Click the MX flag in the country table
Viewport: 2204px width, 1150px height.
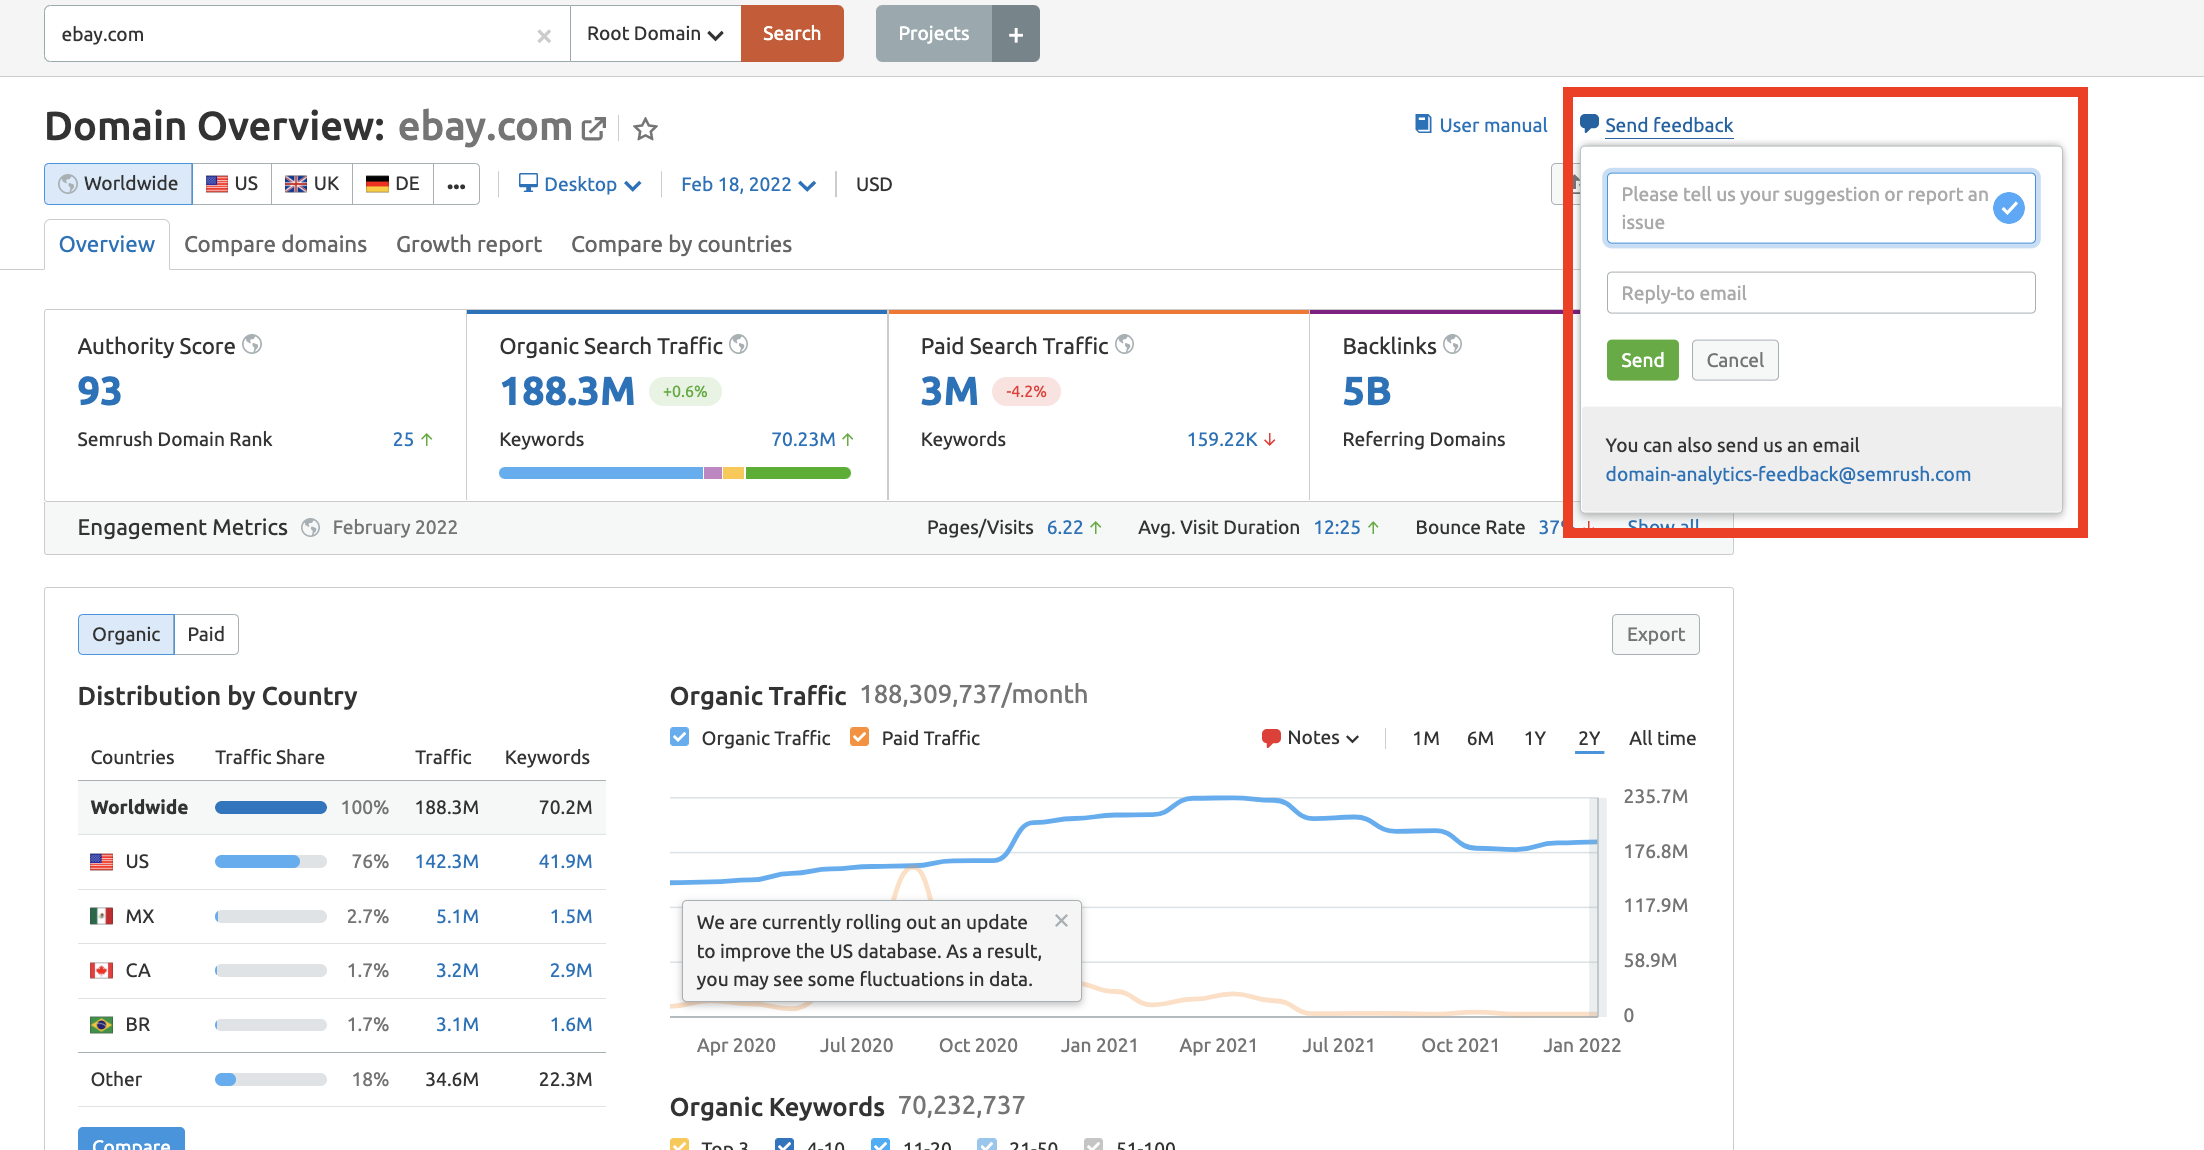coord(102,916)
